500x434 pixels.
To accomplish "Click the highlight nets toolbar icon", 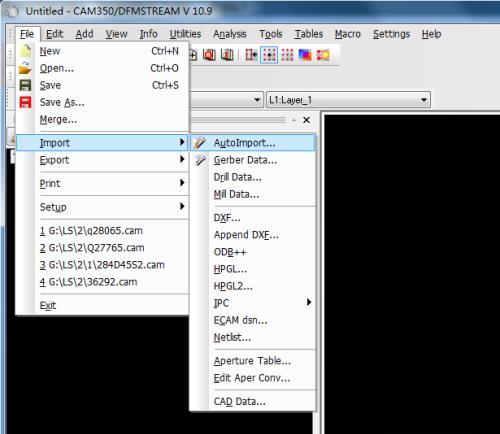I will click(x=323, y=55).
